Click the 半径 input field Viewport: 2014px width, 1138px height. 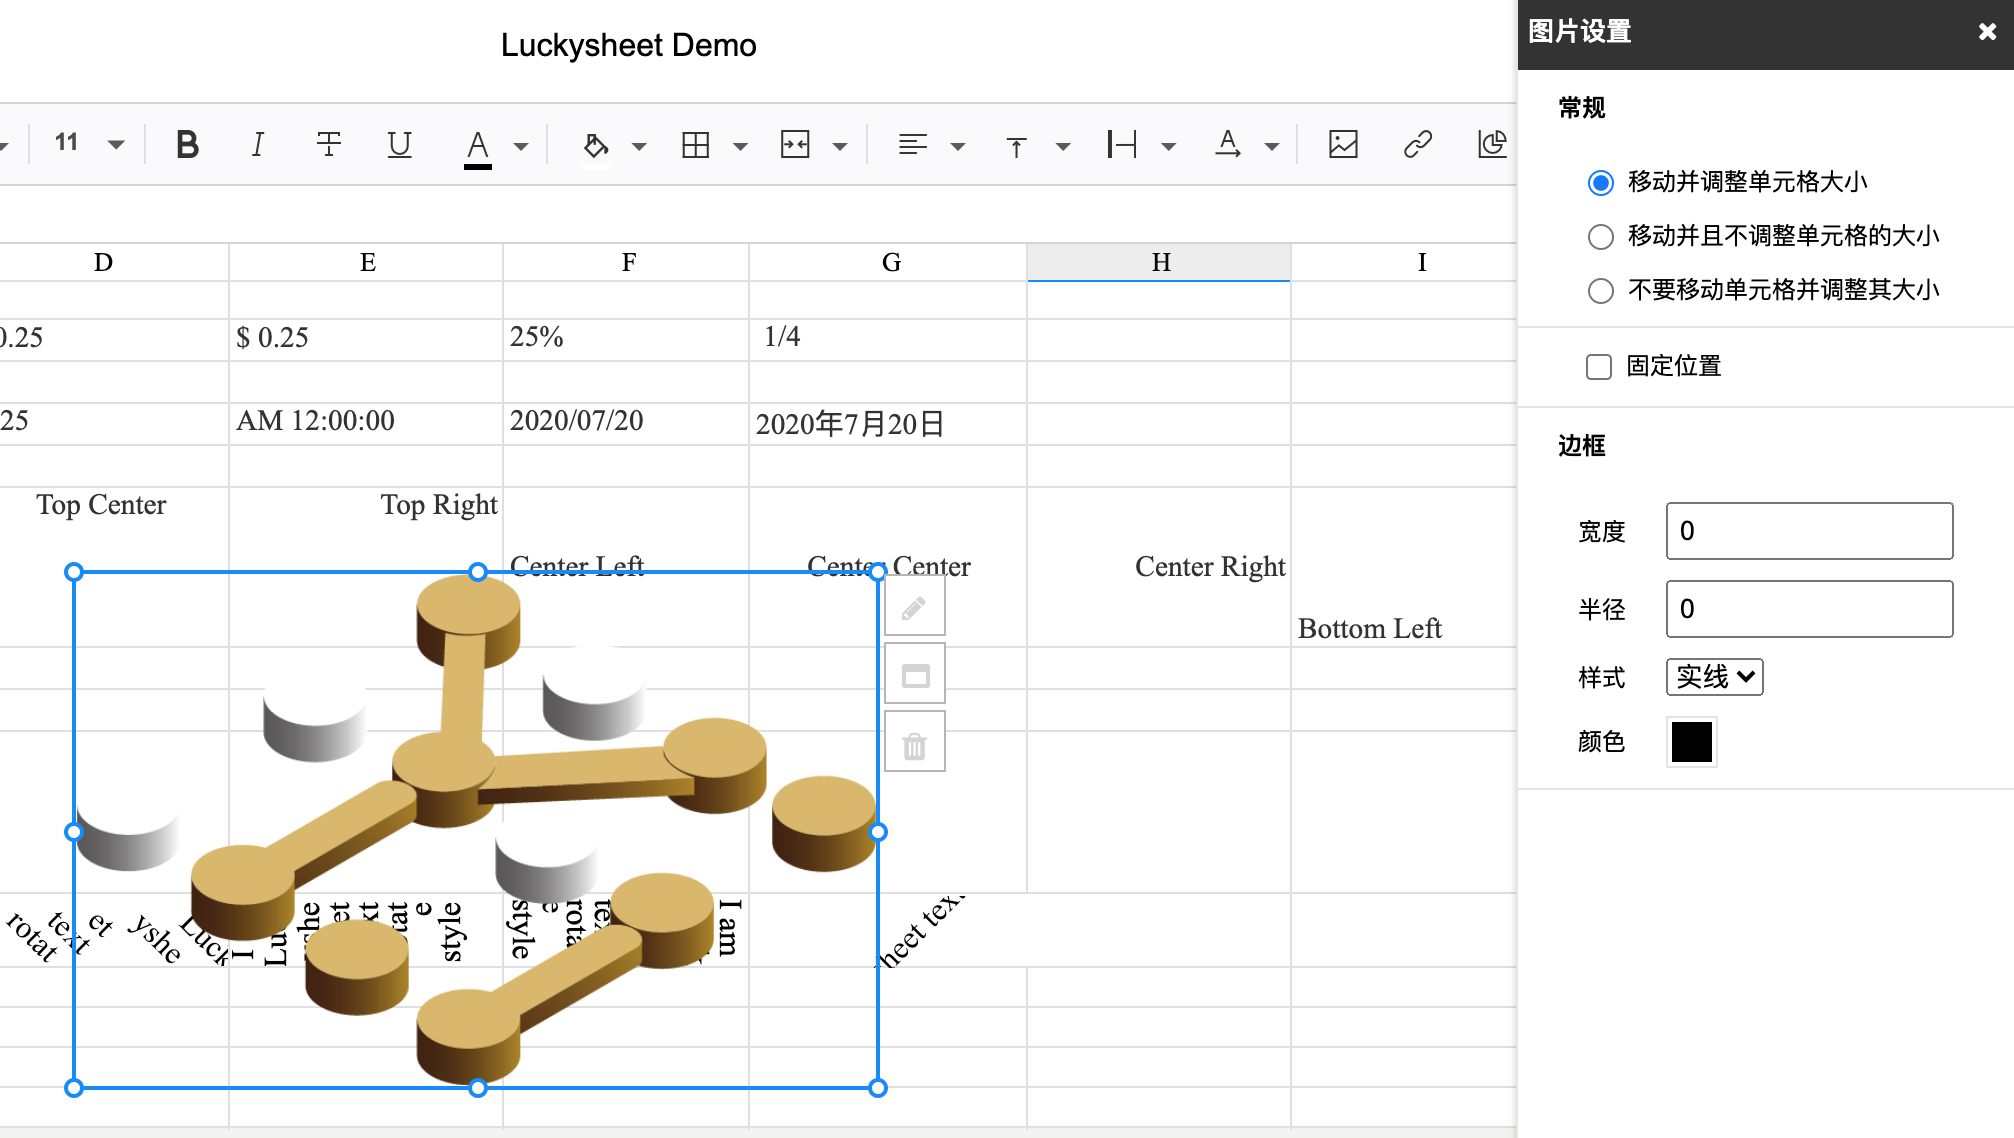(x=1809, y=609)
